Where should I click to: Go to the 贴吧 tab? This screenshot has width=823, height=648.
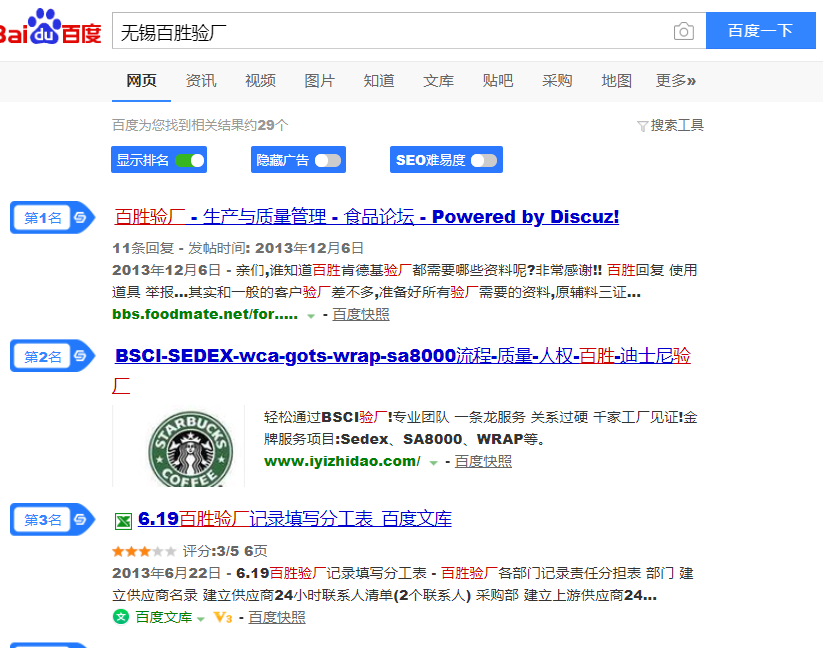[x=498, y=81]
